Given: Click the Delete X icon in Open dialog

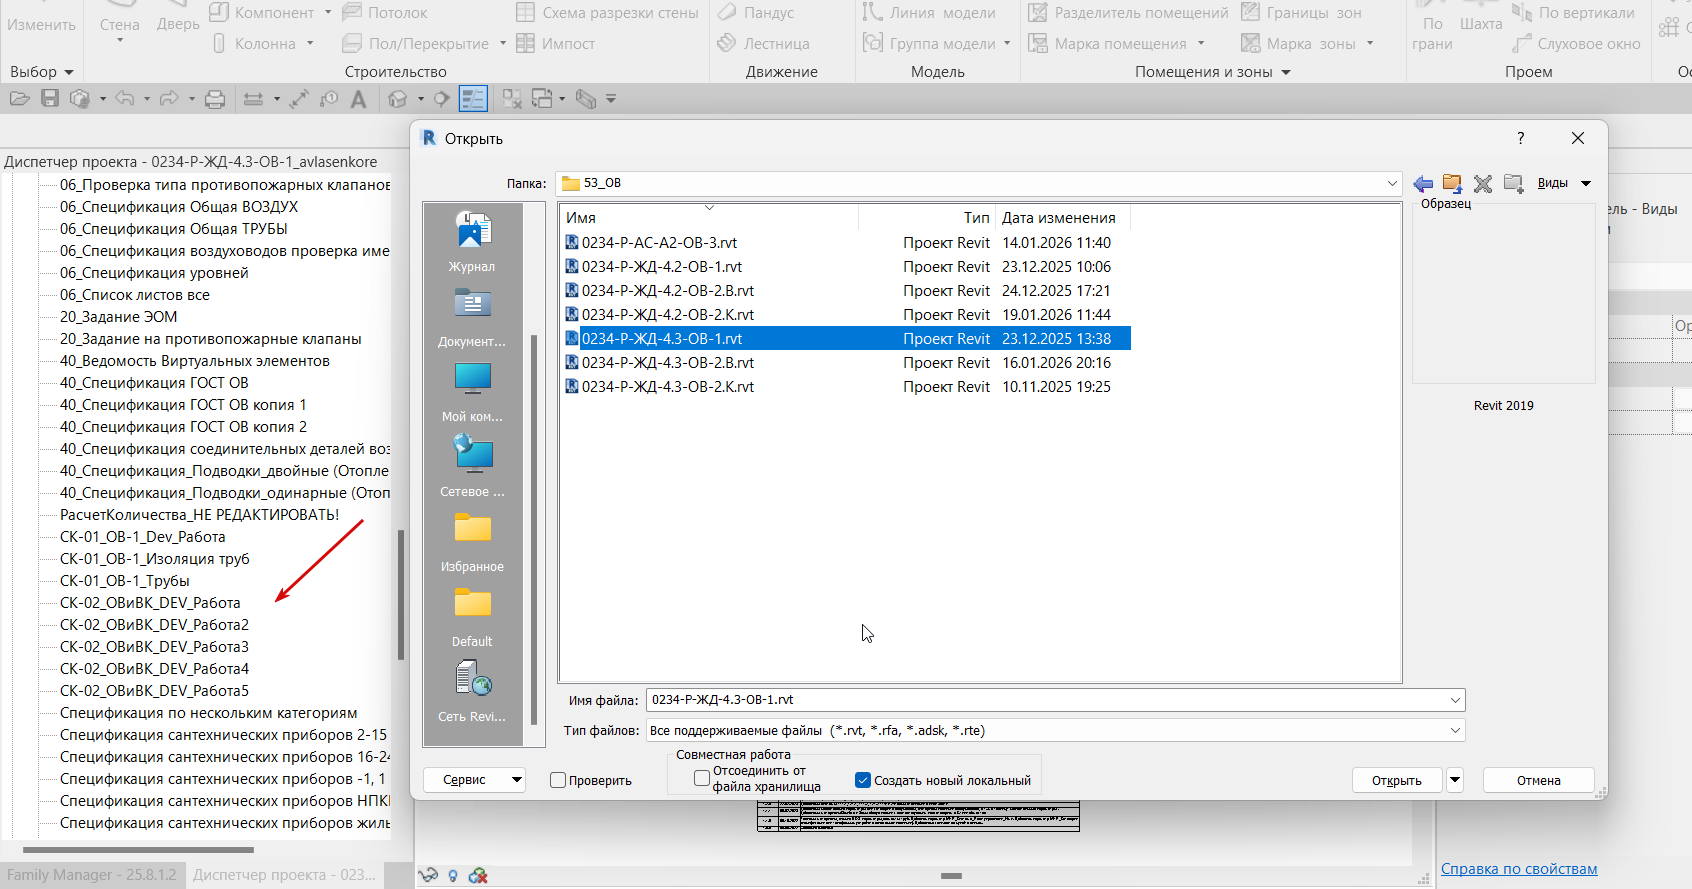Looking at the screenshot, I should (x=1483, y=183).
